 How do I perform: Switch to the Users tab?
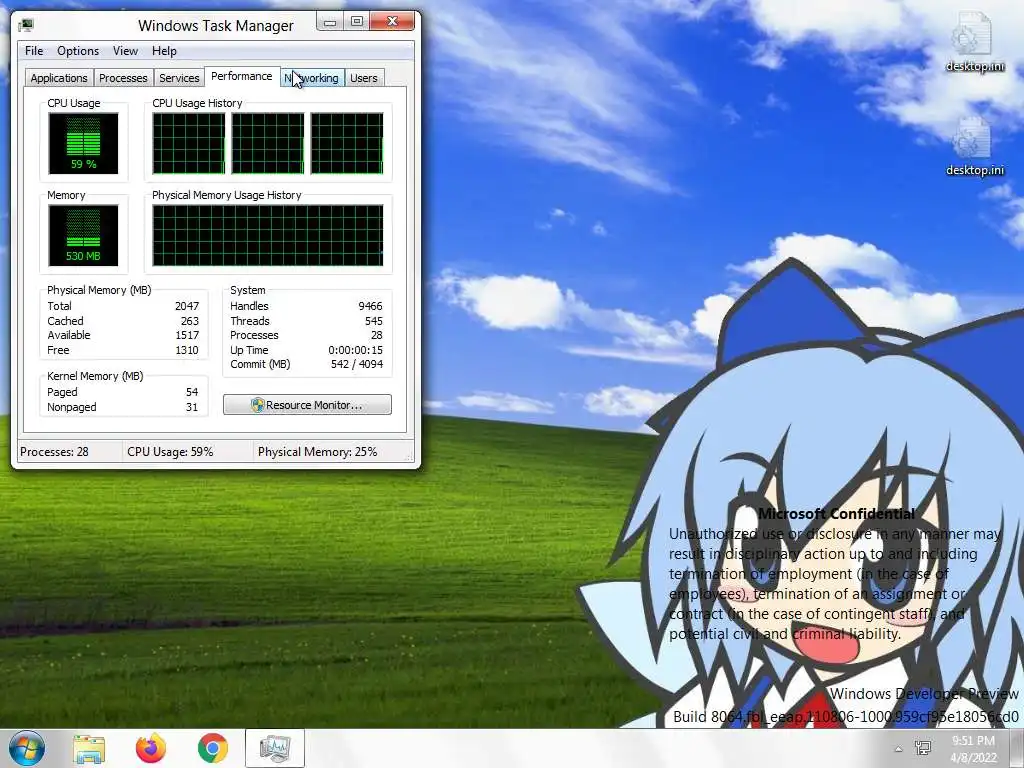[x=364, y=78]
